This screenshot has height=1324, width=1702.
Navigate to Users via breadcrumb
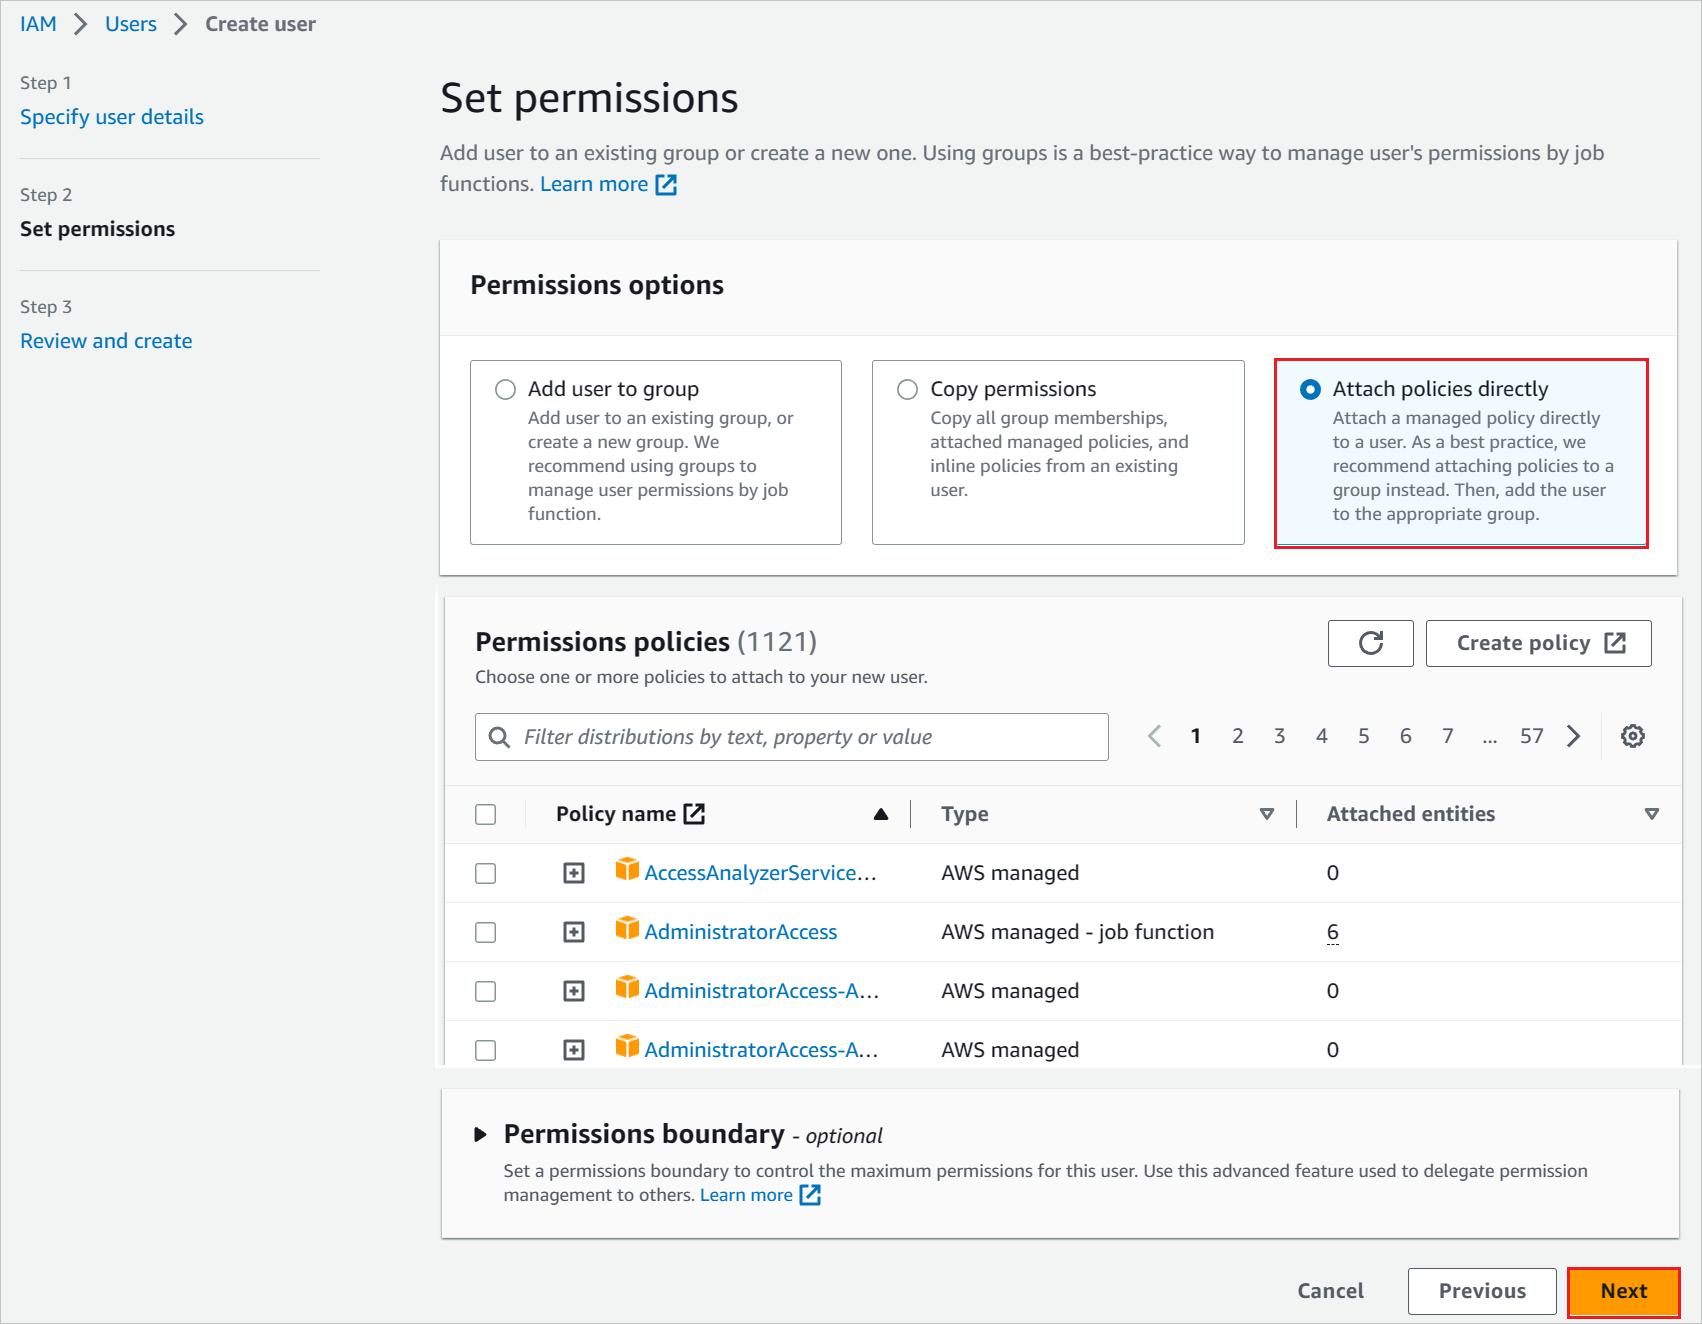[x=130, y=23]
